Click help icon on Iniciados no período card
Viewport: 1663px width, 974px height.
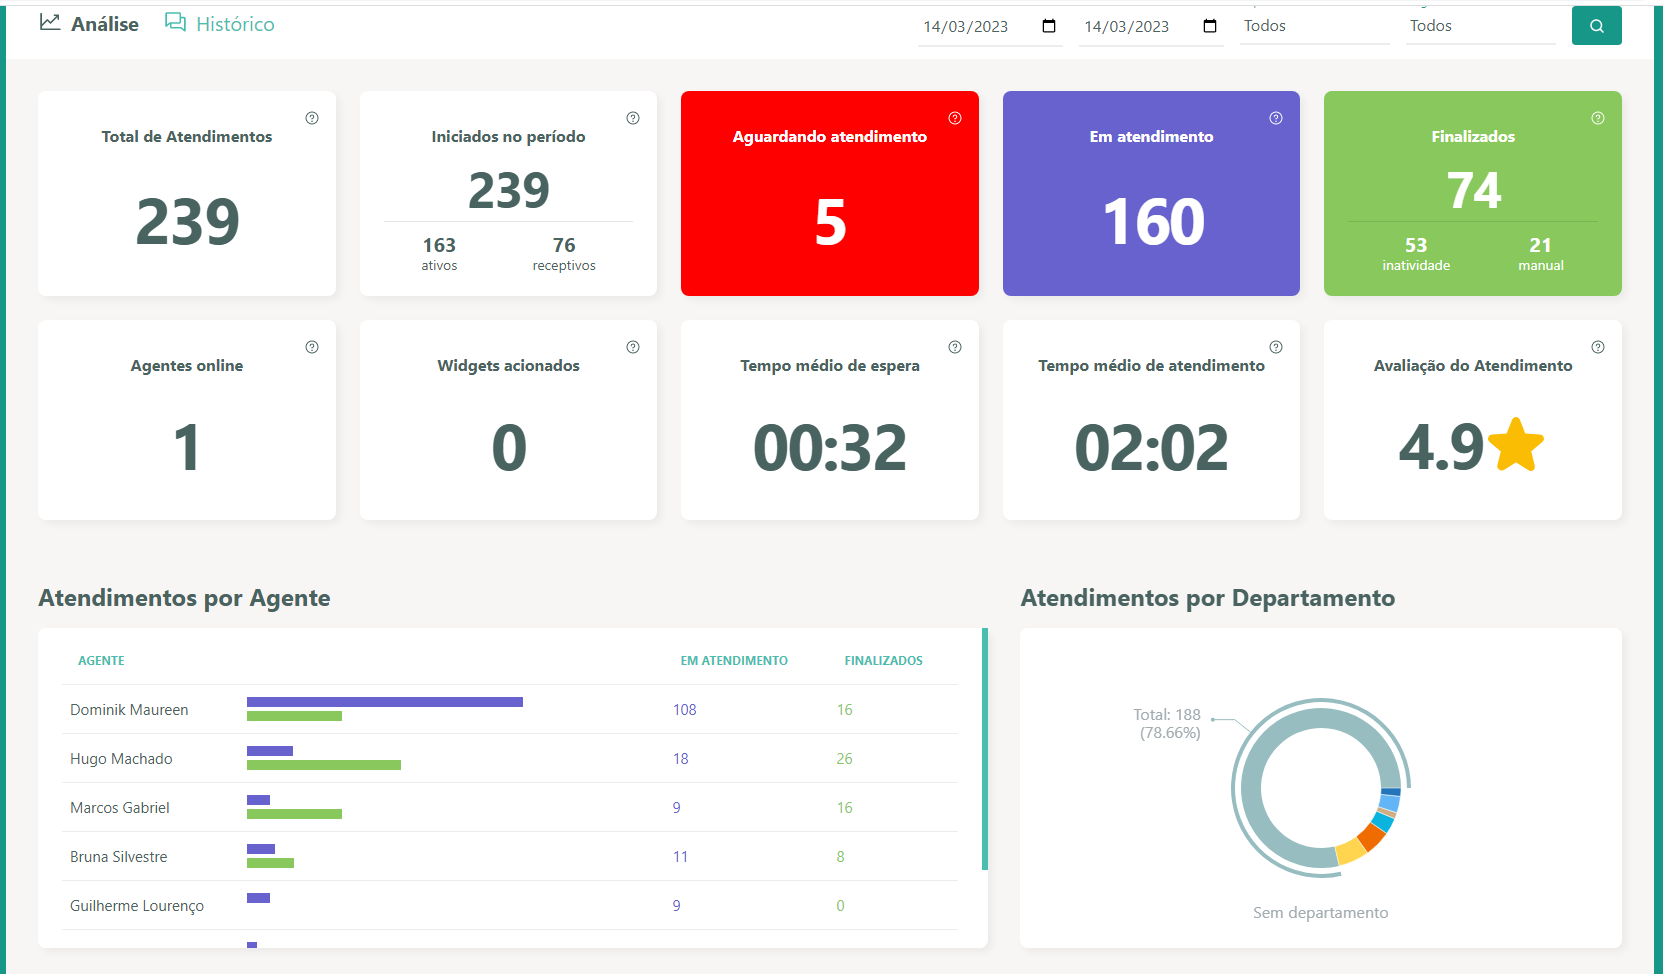coord(633,118)
